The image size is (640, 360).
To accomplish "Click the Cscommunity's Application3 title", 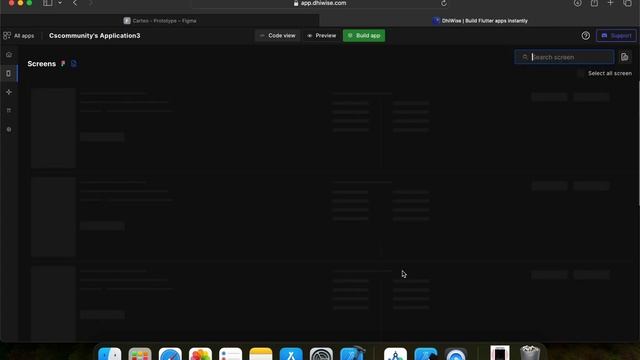I will (x=95, y=36).
